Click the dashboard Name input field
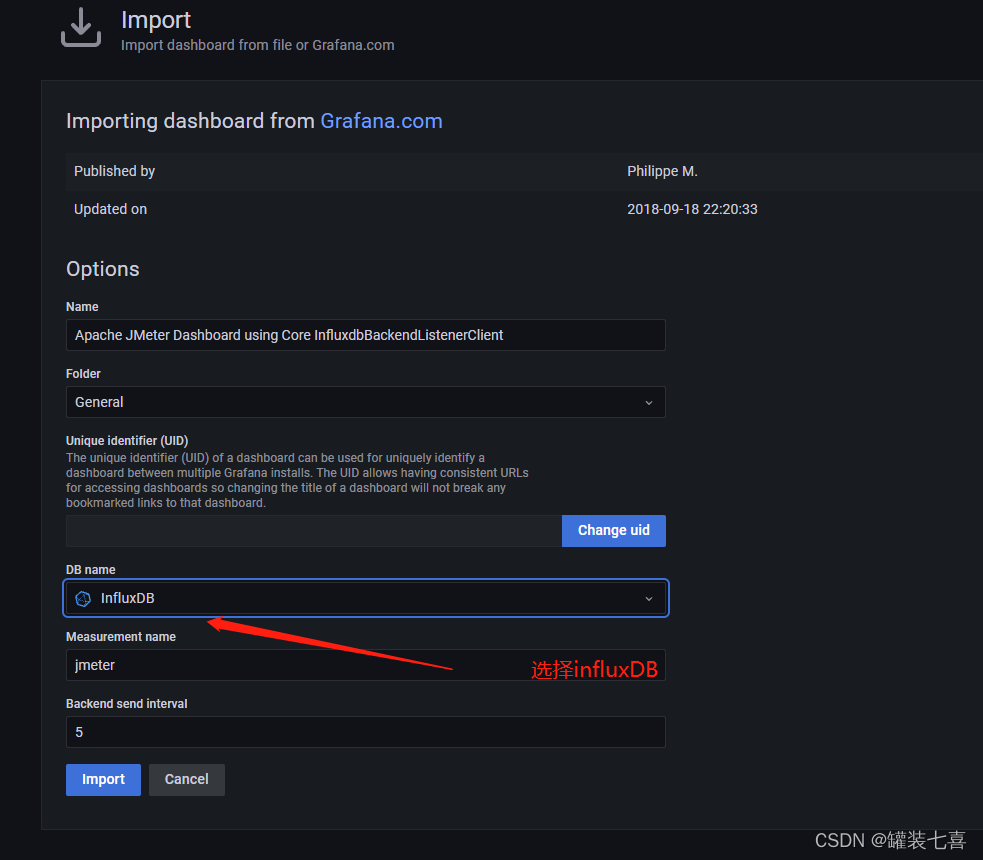 tap(365, 335)
